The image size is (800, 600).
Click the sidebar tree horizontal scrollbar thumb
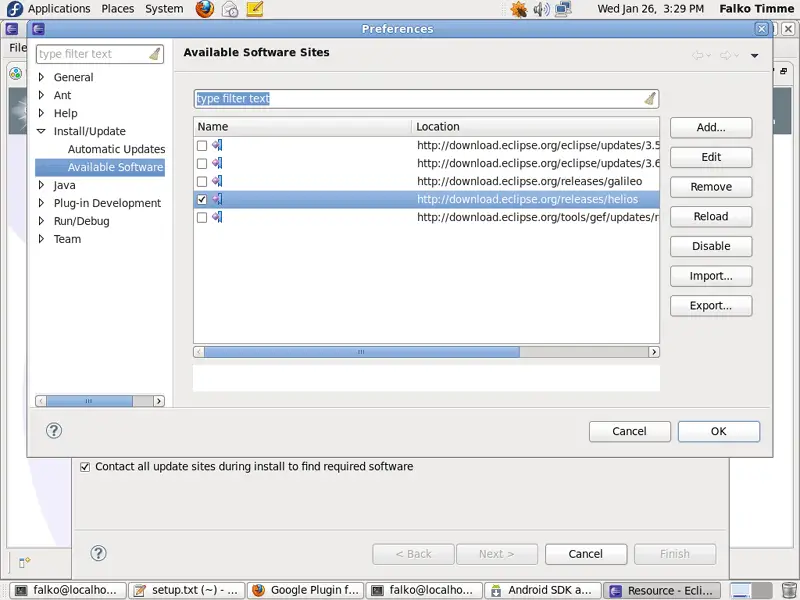[x=89, y=401]
